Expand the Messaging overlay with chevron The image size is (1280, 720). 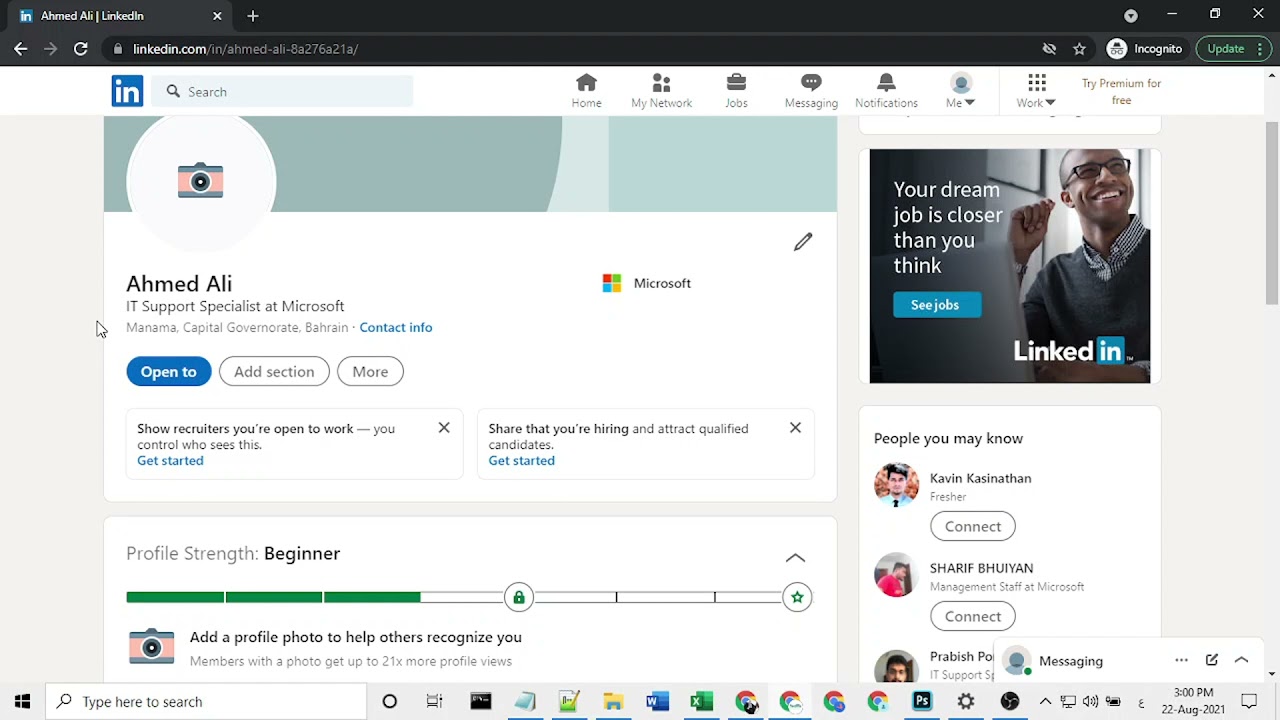click(x=1241, y=660)
